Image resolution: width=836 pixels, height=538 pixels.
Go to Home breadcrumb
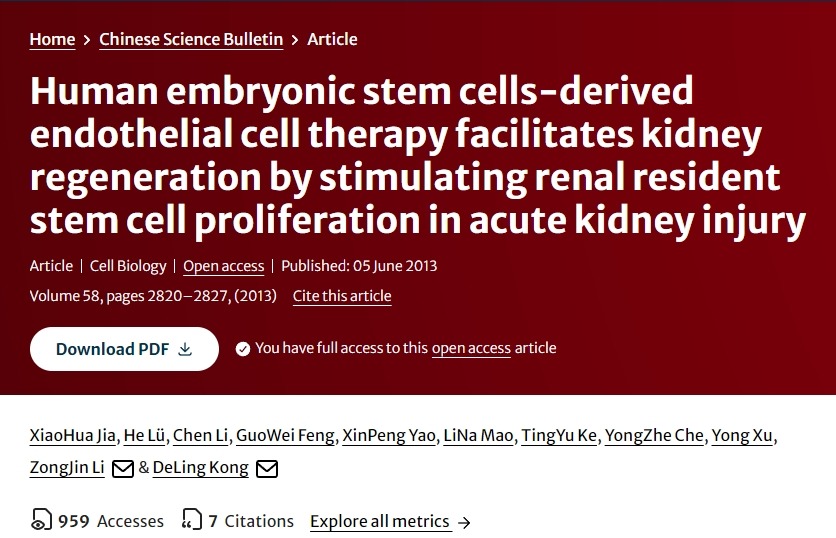tap(52, 39)
